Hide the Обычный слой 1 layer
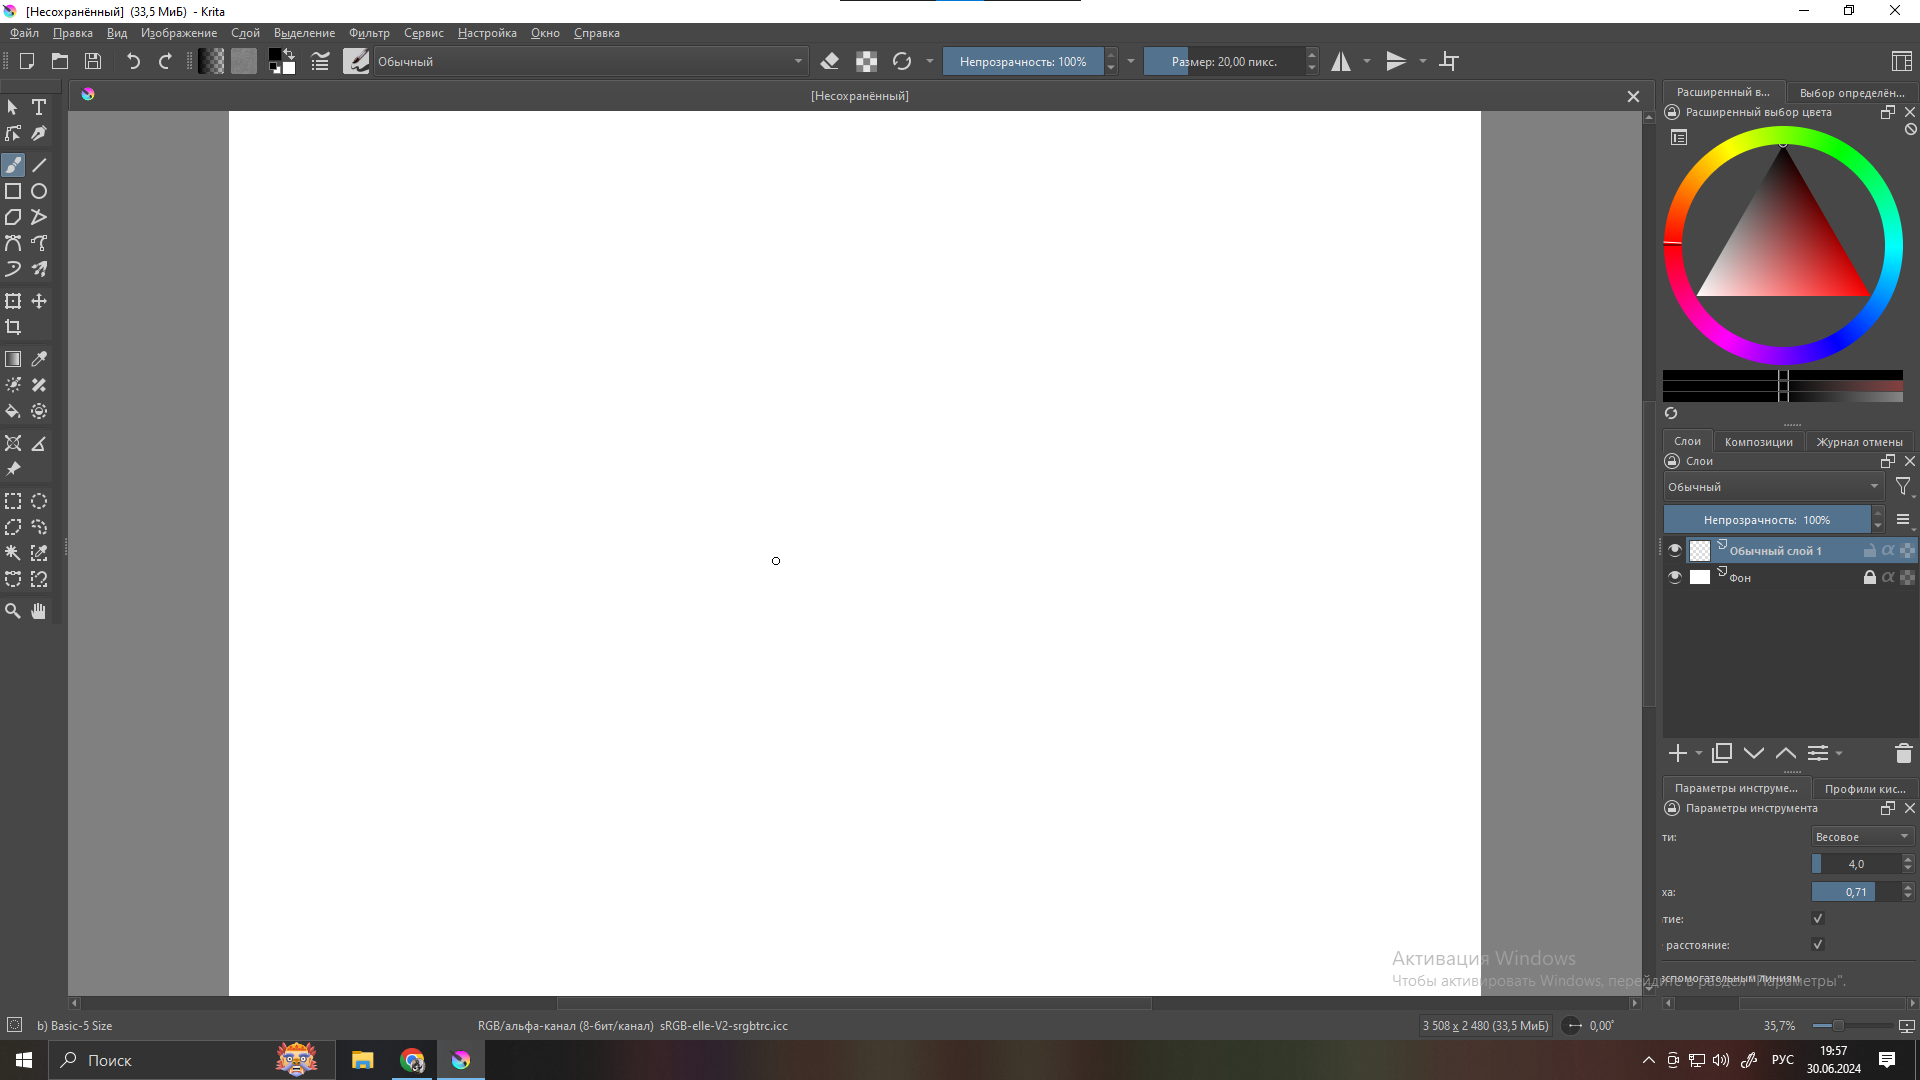 pyautogui.click(x=1675, y=550)
